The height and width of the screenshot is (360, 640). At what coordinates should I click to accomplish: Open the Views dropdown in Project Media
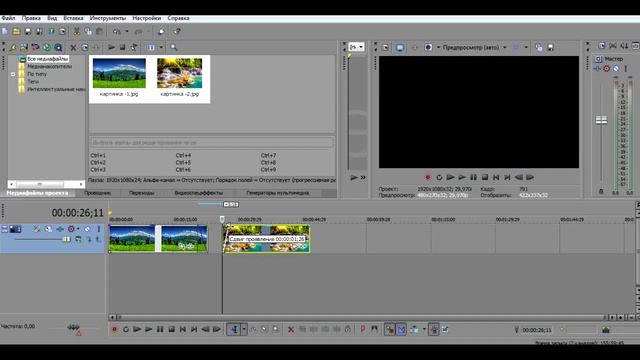161,47
